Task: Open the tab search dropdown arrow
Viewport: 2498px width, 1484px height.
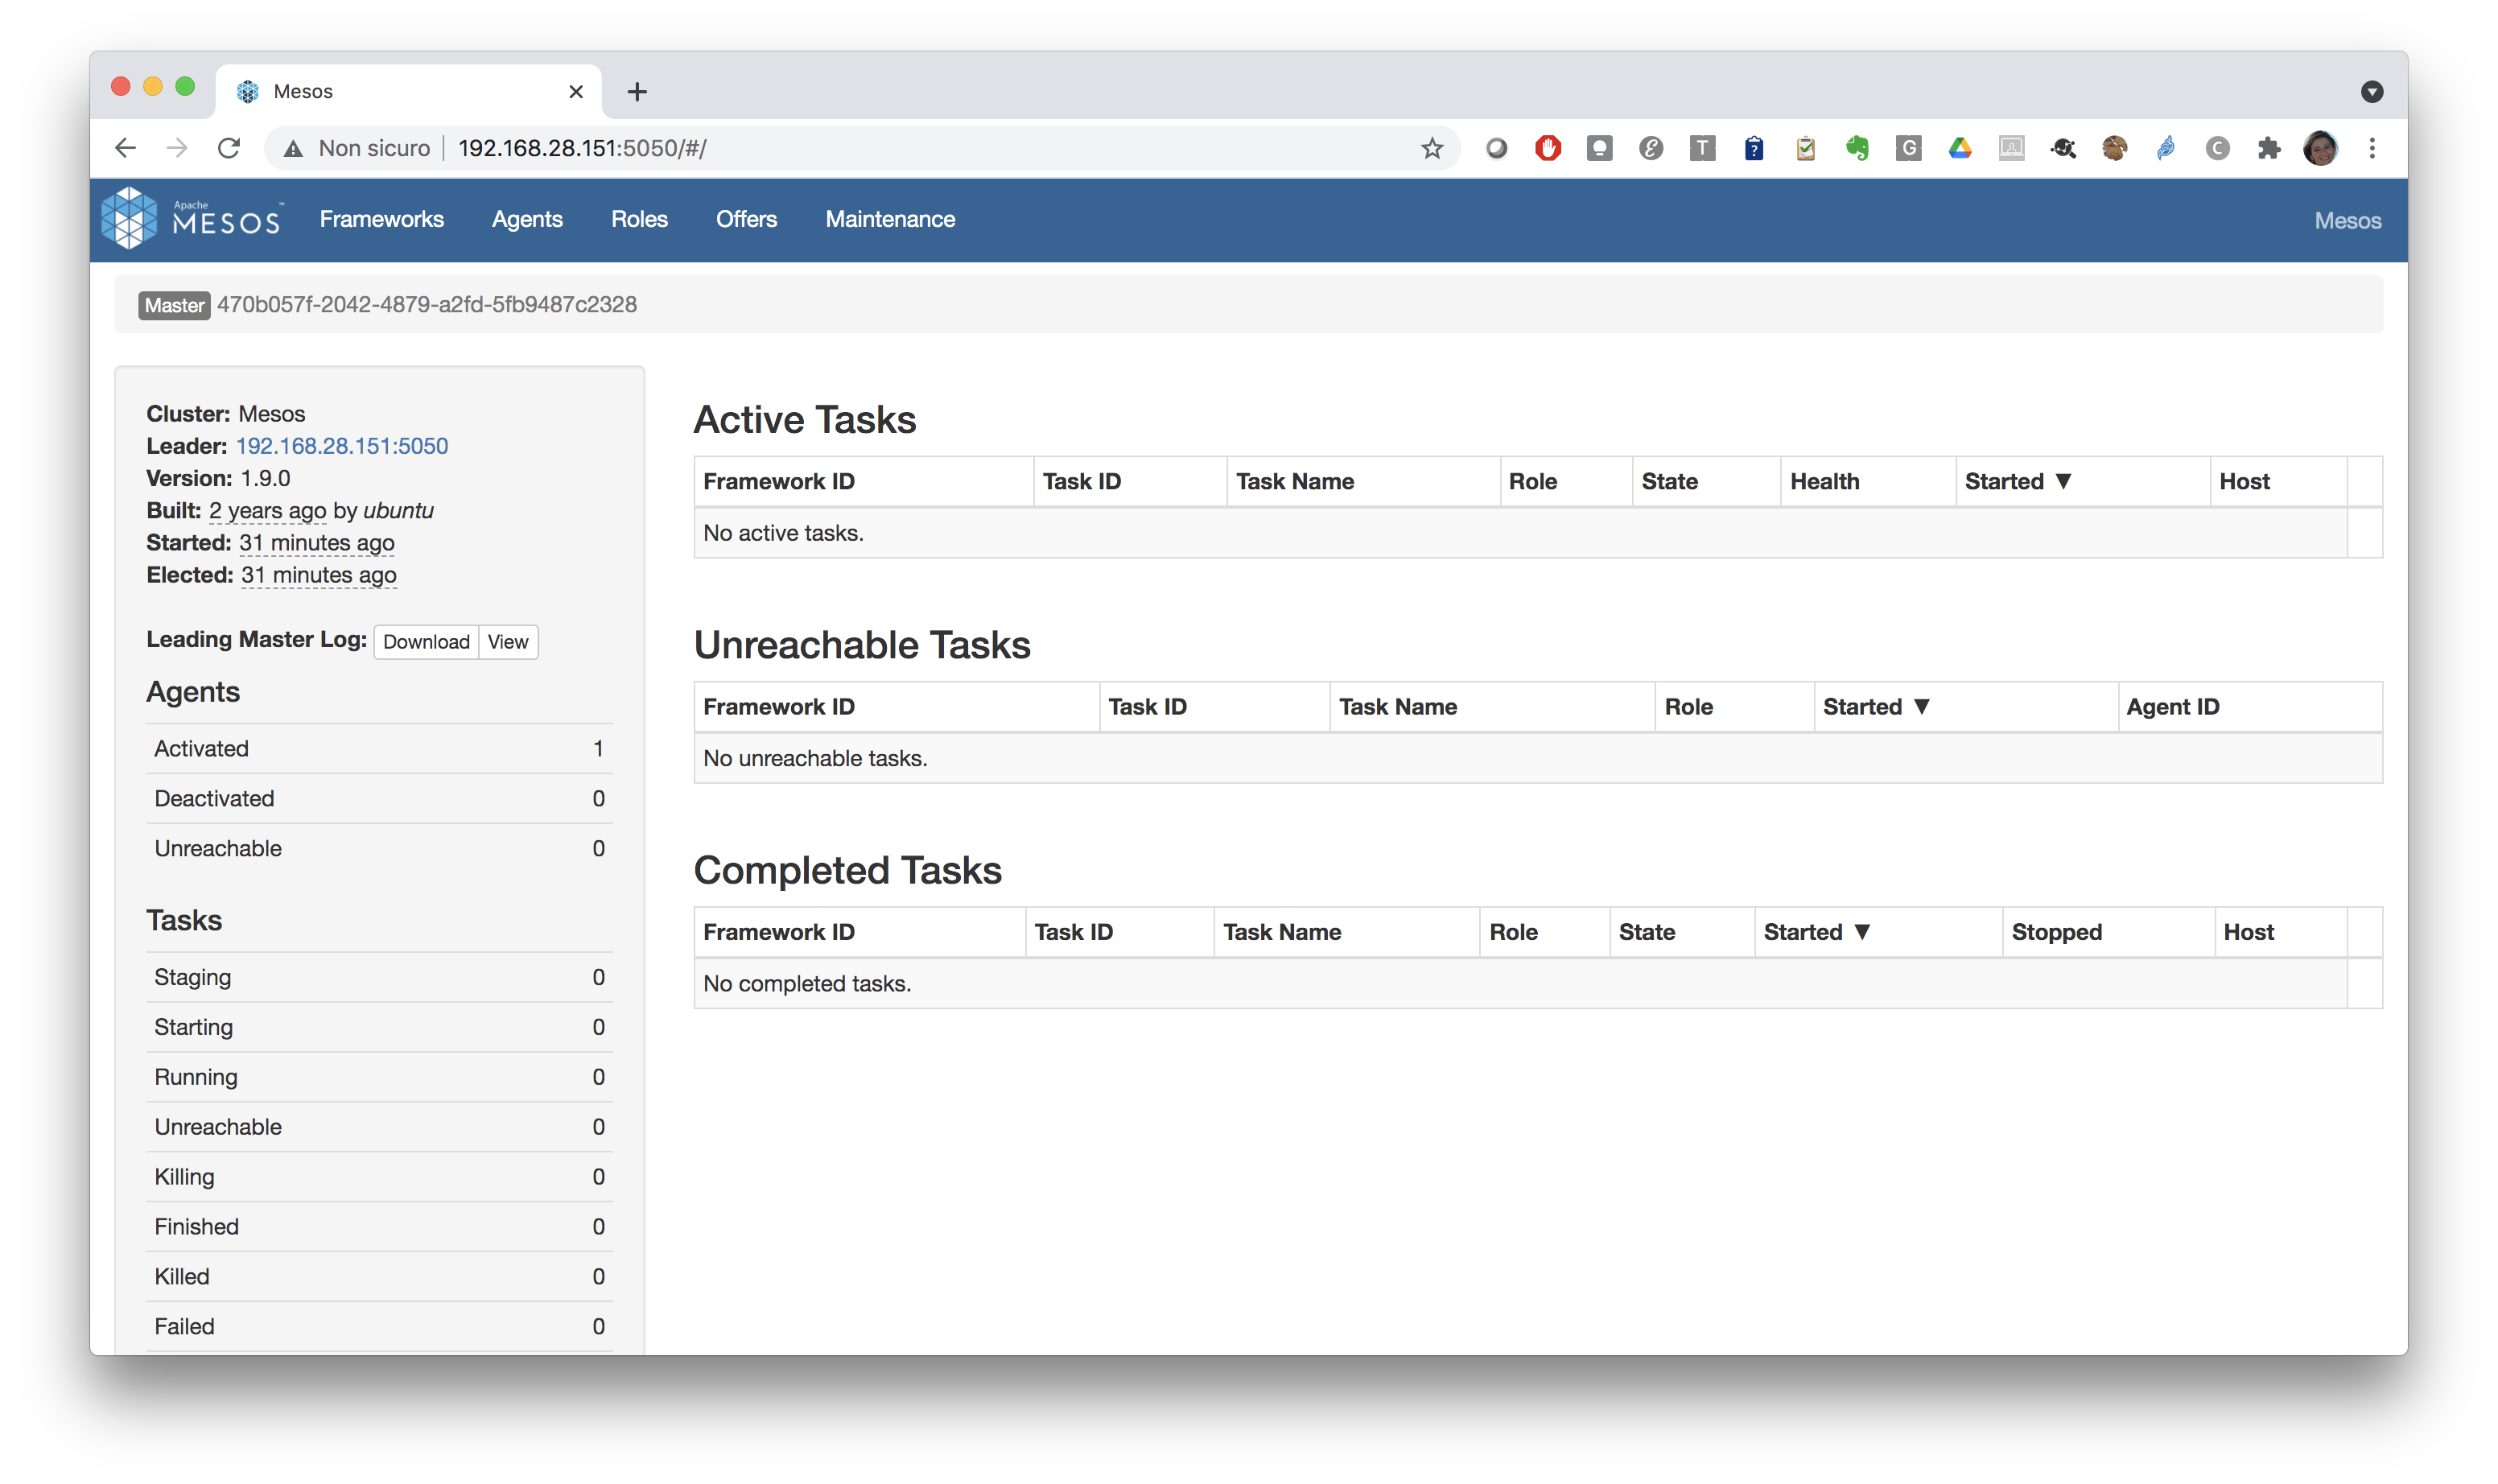Action: coord(2371,92)
